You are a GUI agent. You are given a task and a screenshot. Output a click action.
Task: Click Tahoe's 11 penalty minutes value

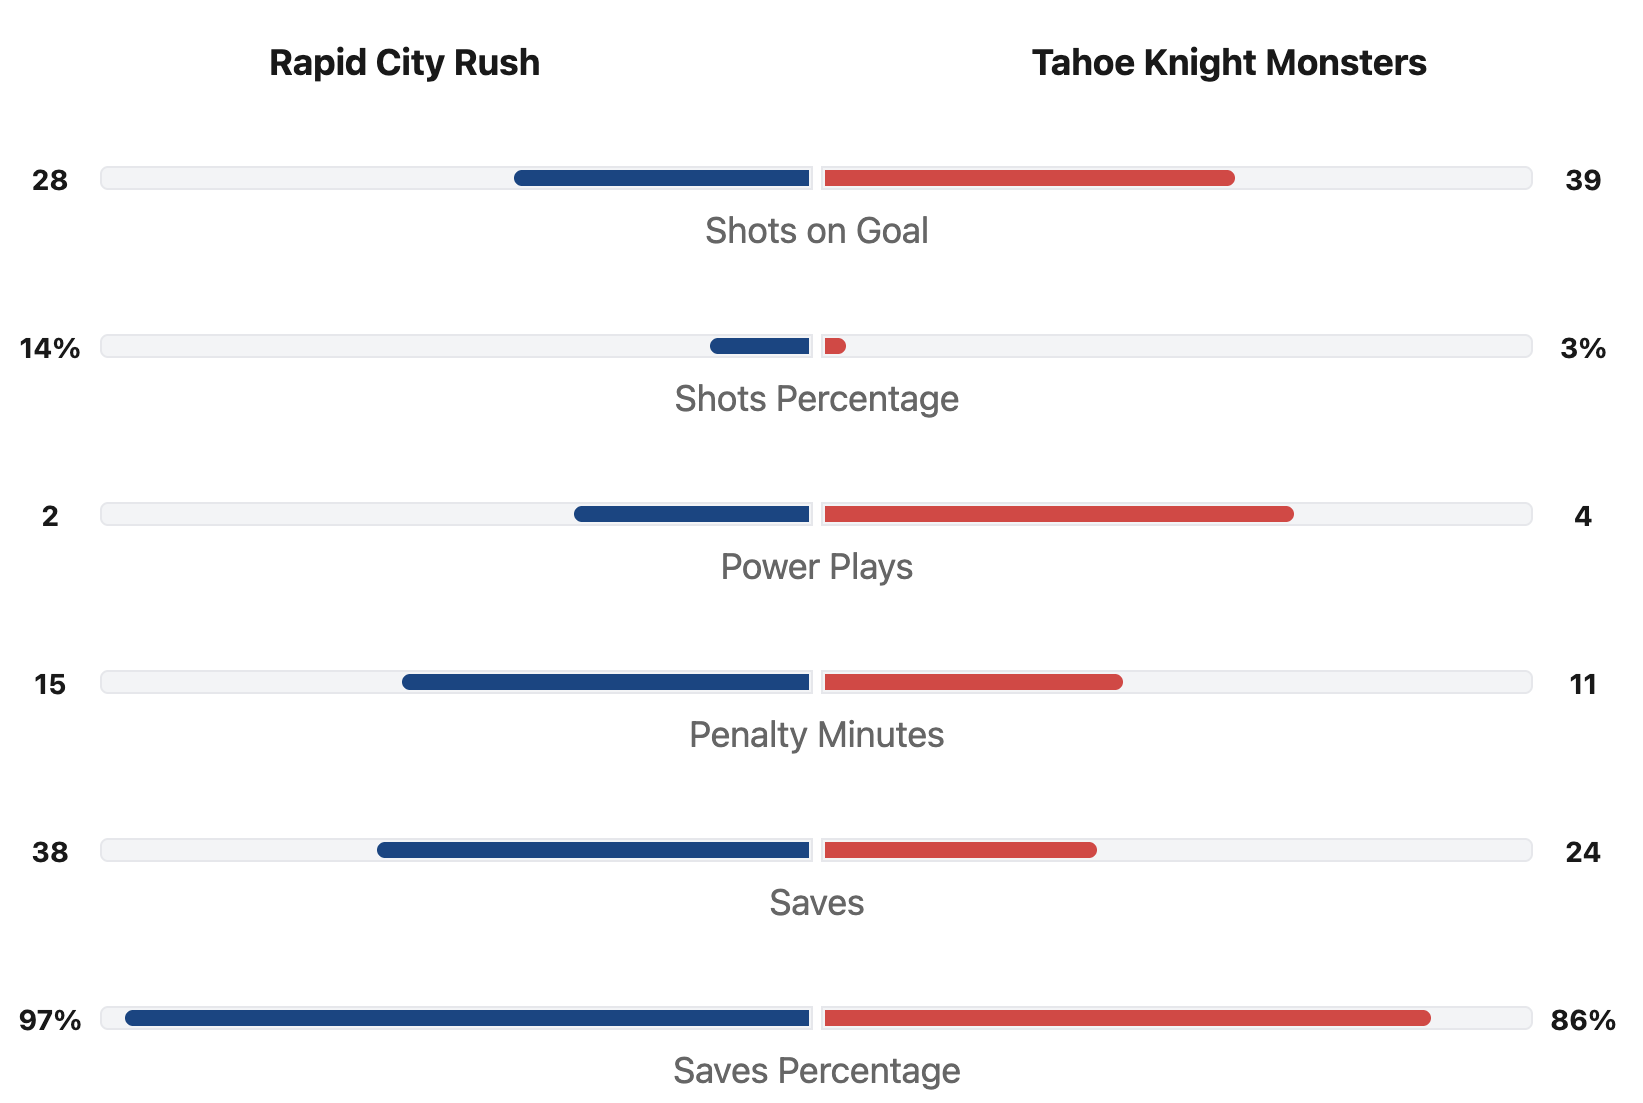1583,685
